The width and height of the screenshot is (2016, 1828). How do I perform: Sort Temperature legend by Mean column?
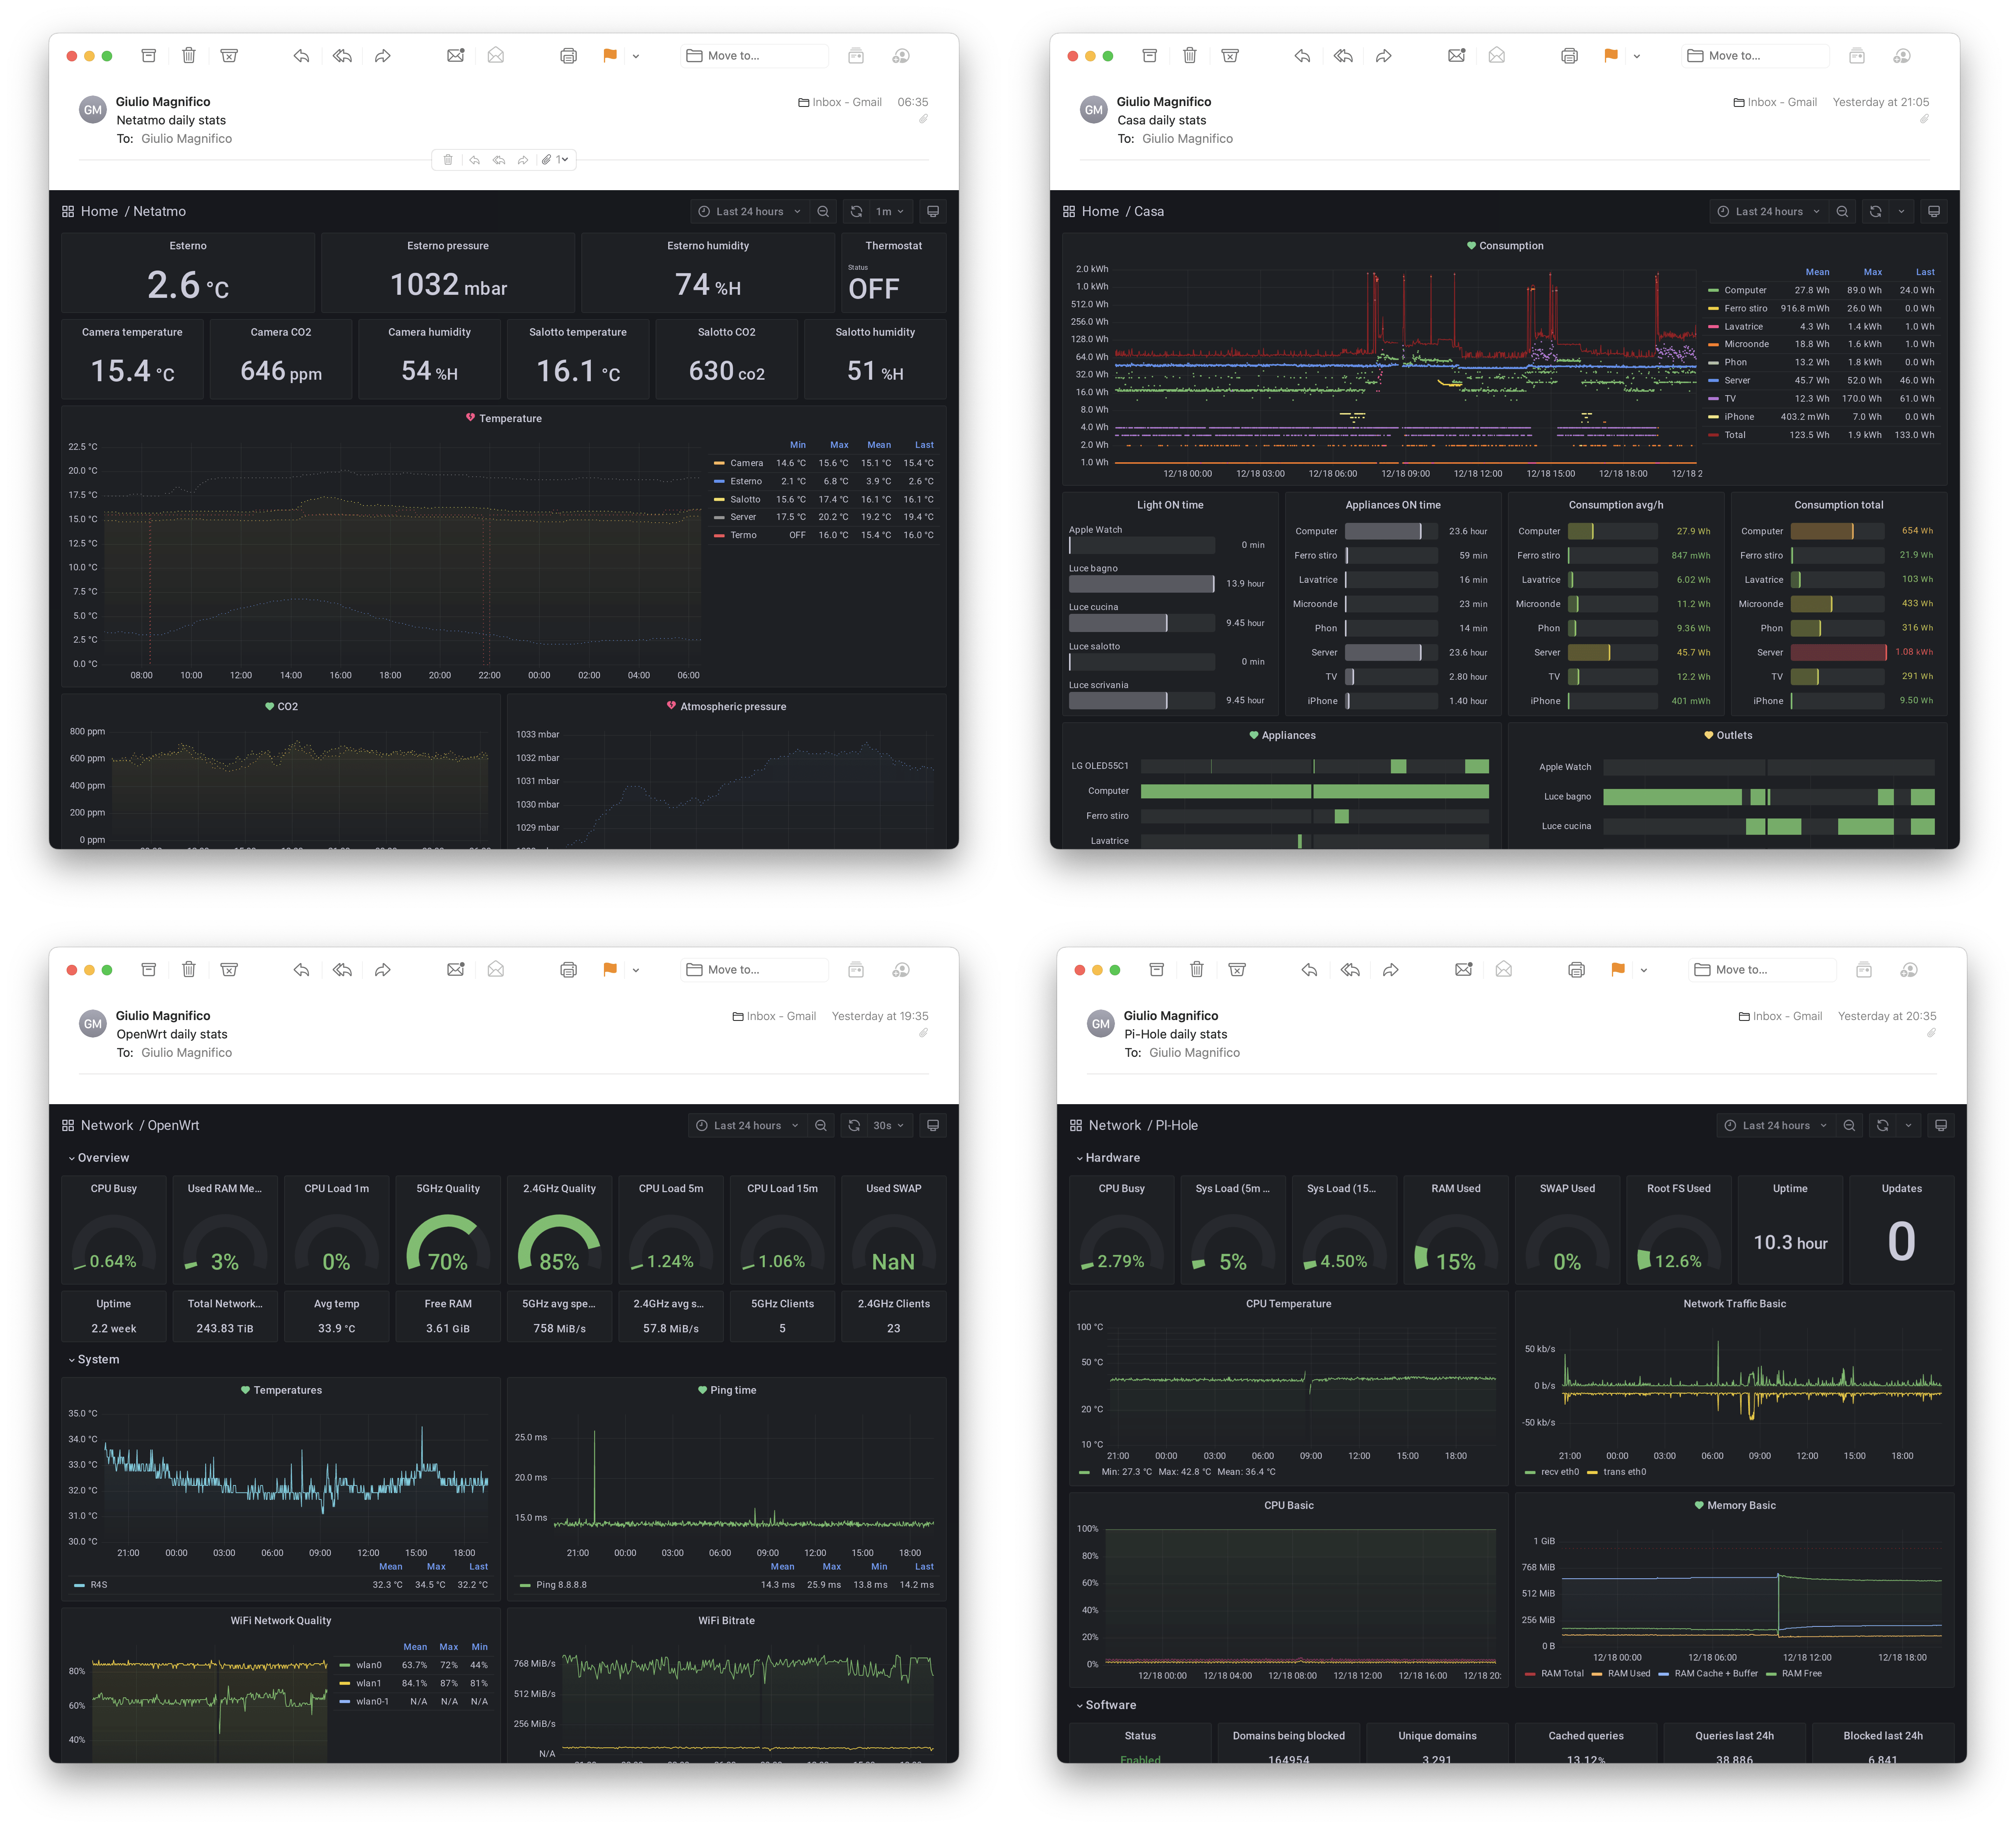pyautogui.click(x=879, y=445)
